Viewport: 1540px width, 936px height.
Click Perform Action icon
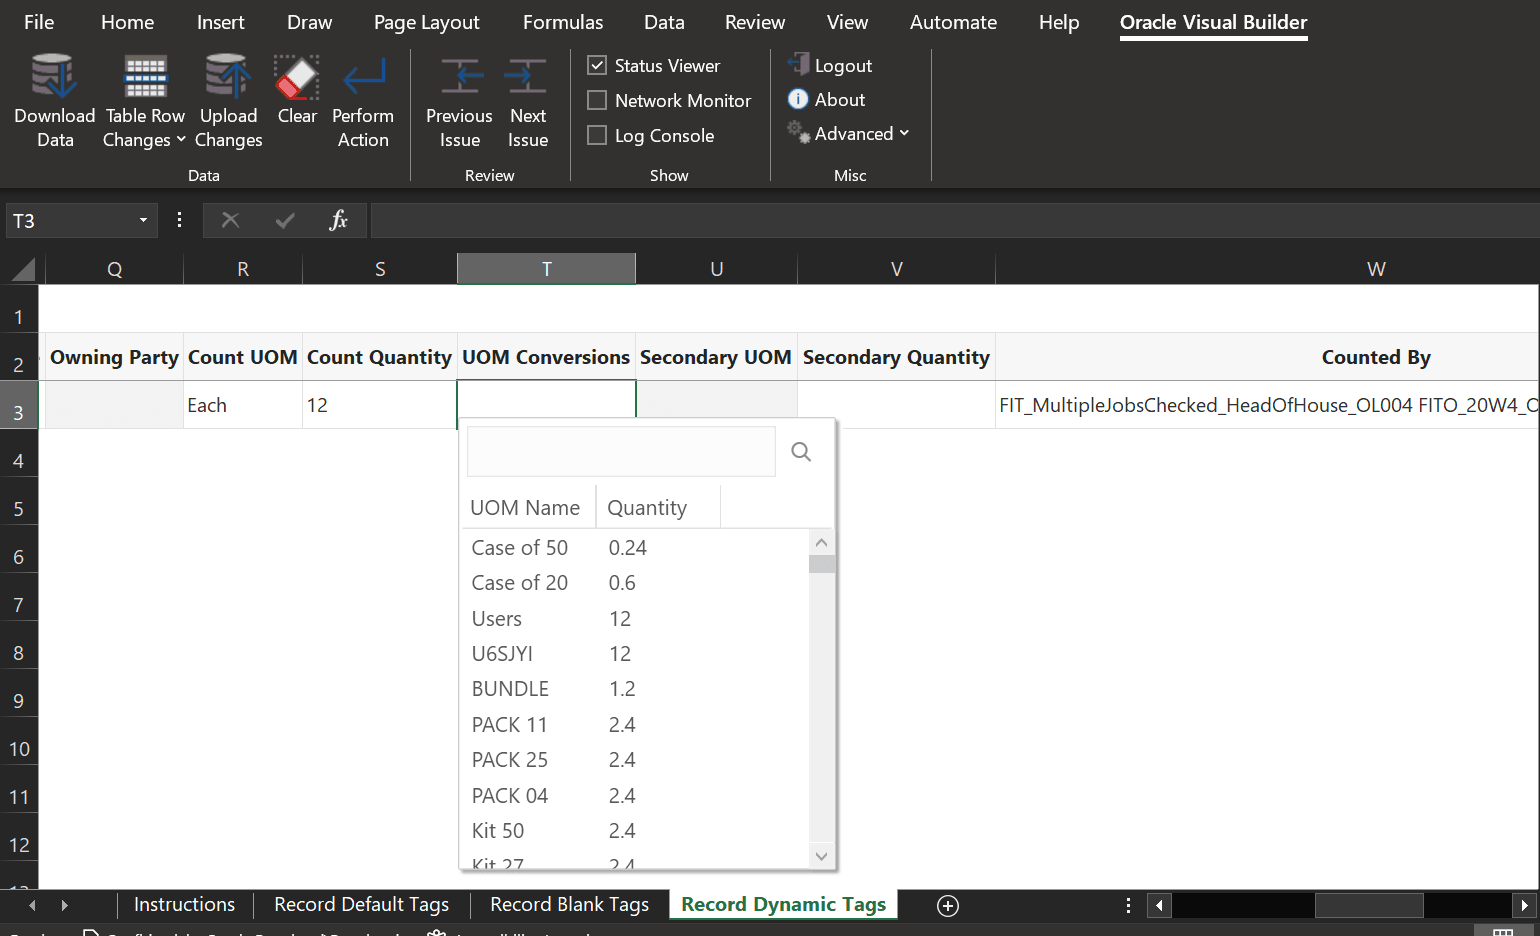(363, 77)
